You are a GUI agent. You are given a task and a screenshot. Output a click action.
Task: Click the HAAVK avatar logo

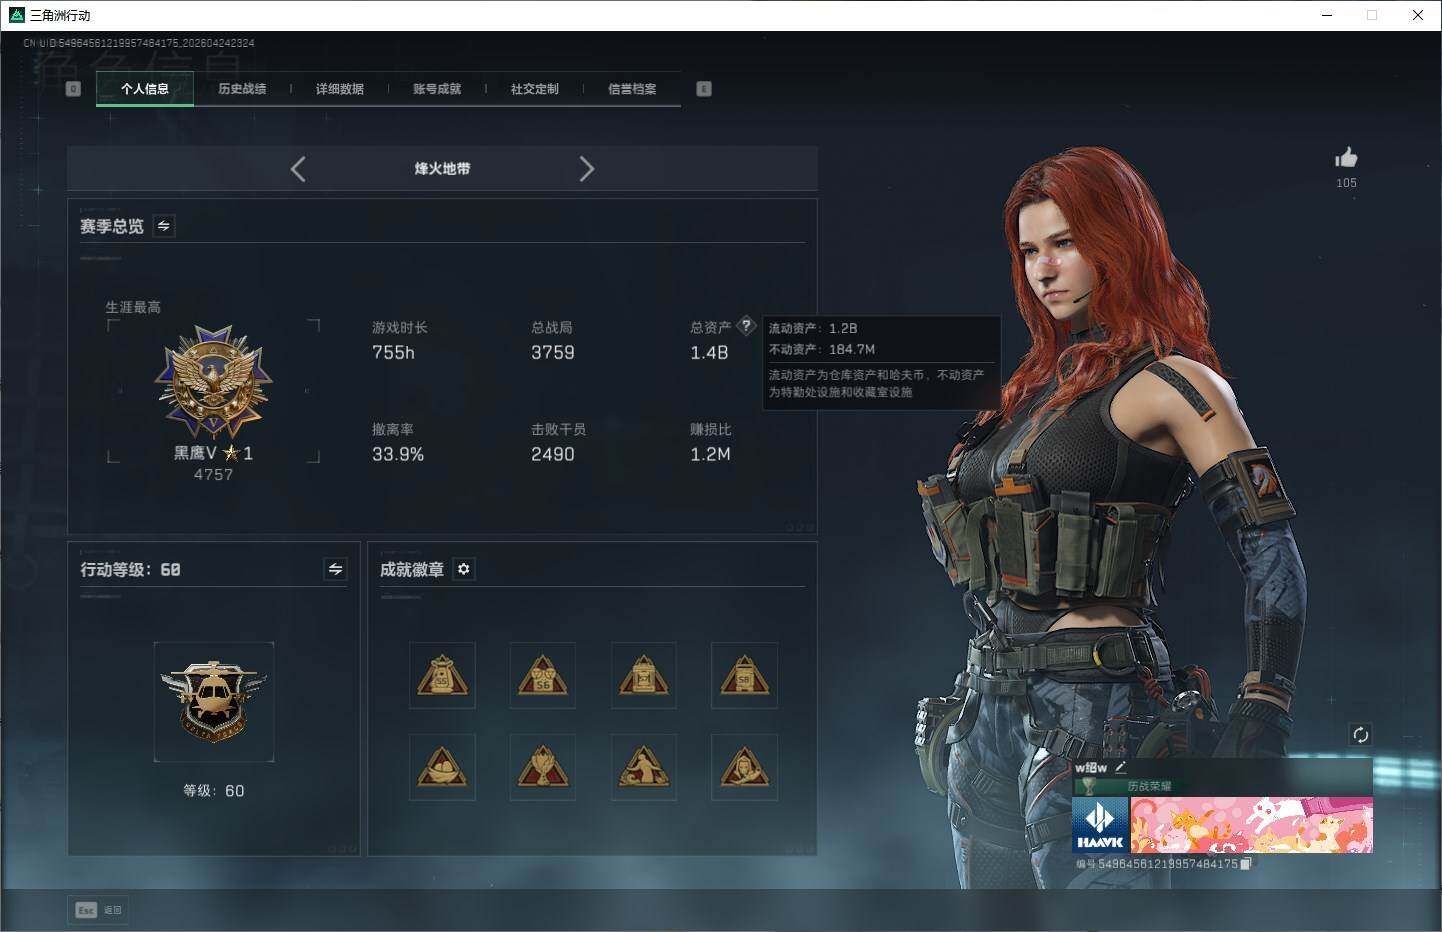coord(1100,825)
